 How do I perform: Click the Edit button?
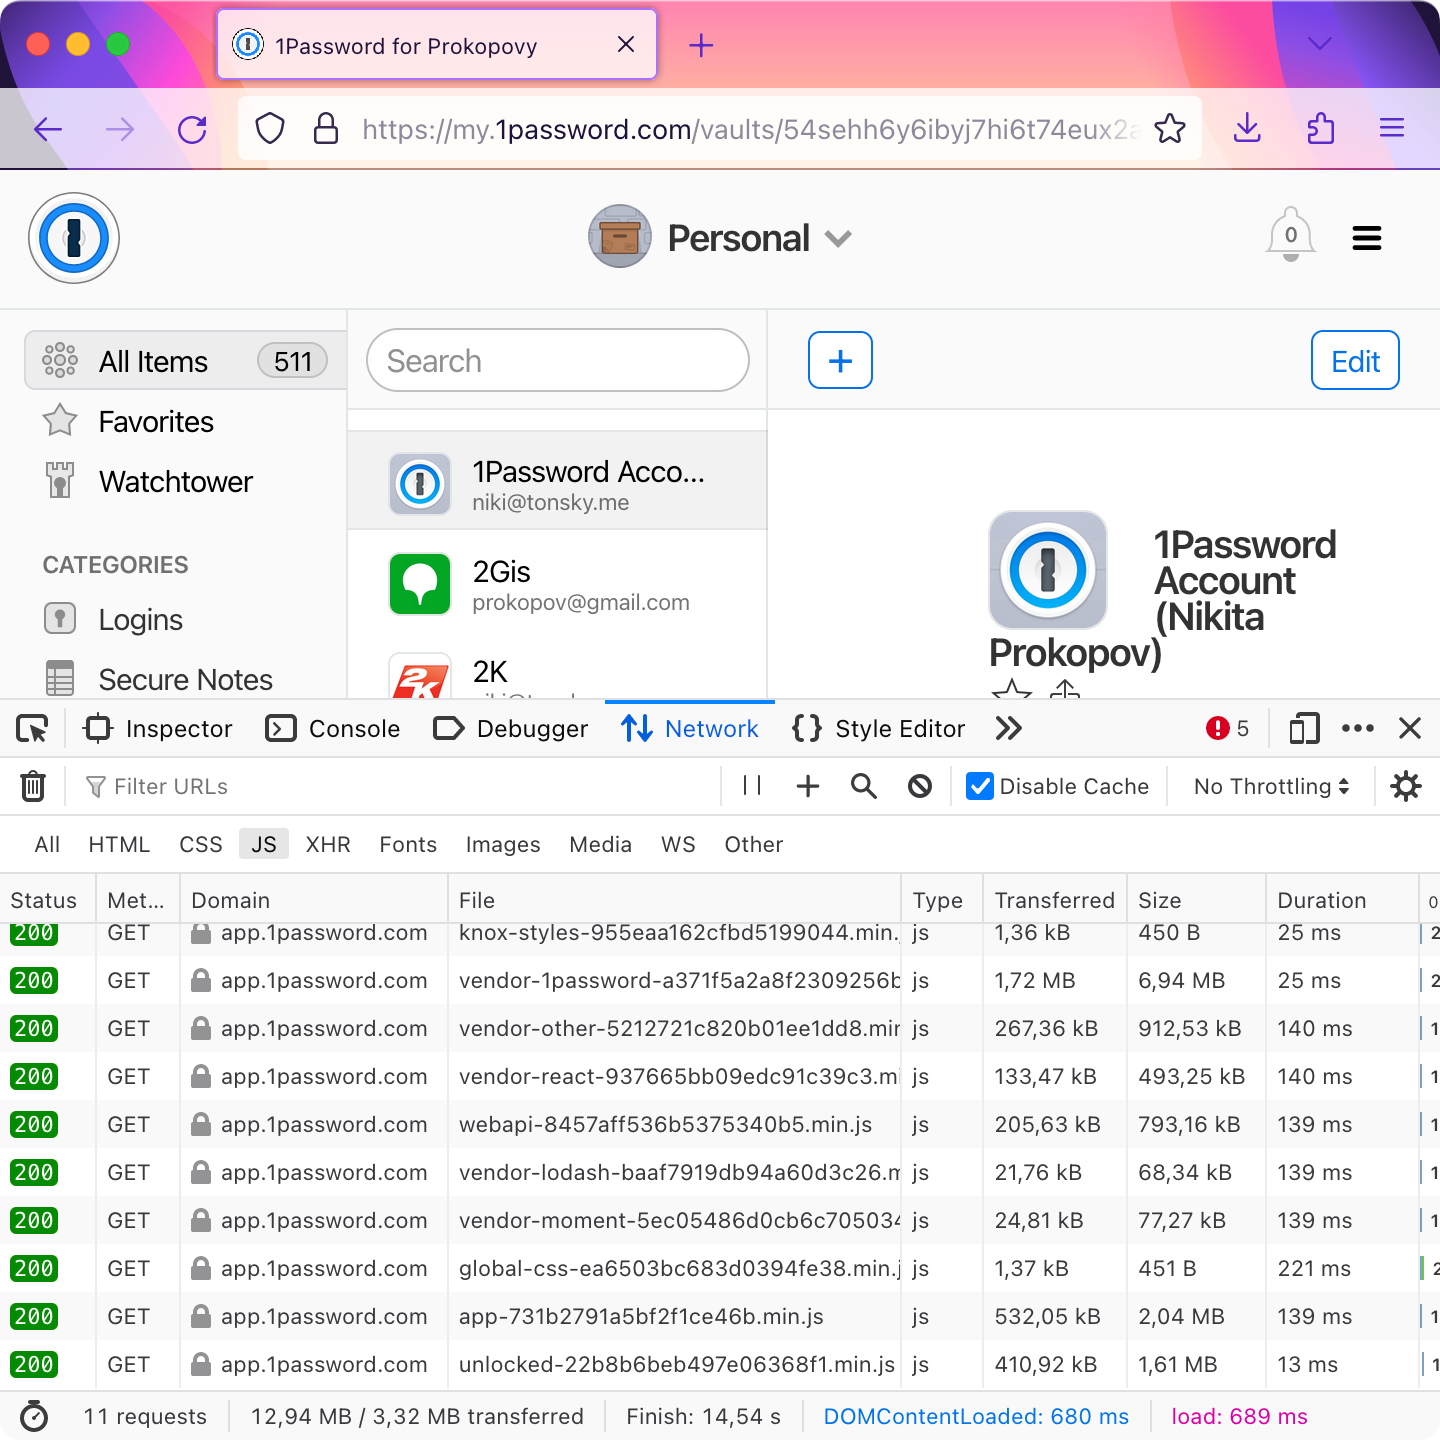click(x=1355, y=361)
